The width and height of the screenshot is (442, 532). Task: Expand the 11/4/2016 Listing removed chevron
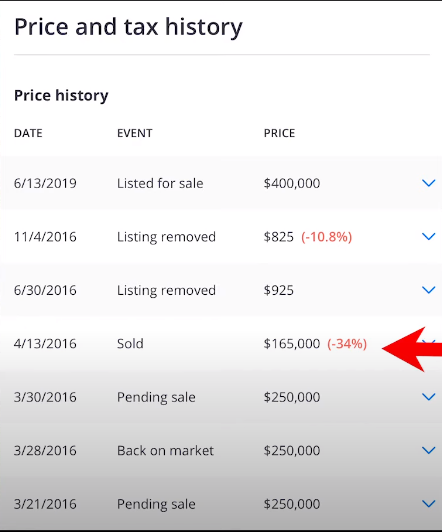pyautogui.click(x=428, y=236)
